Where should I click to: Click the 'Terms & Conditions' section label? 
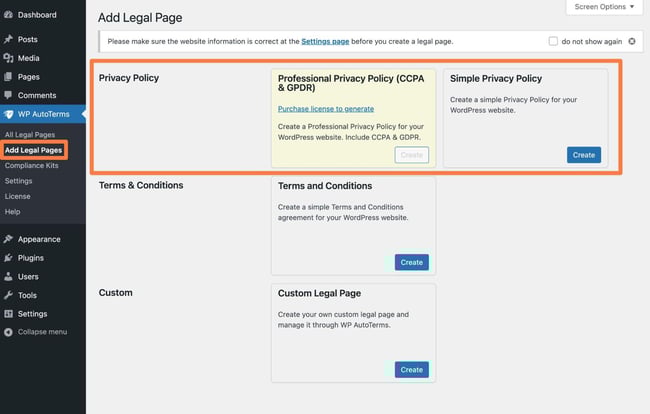click(x=141, y=185)
